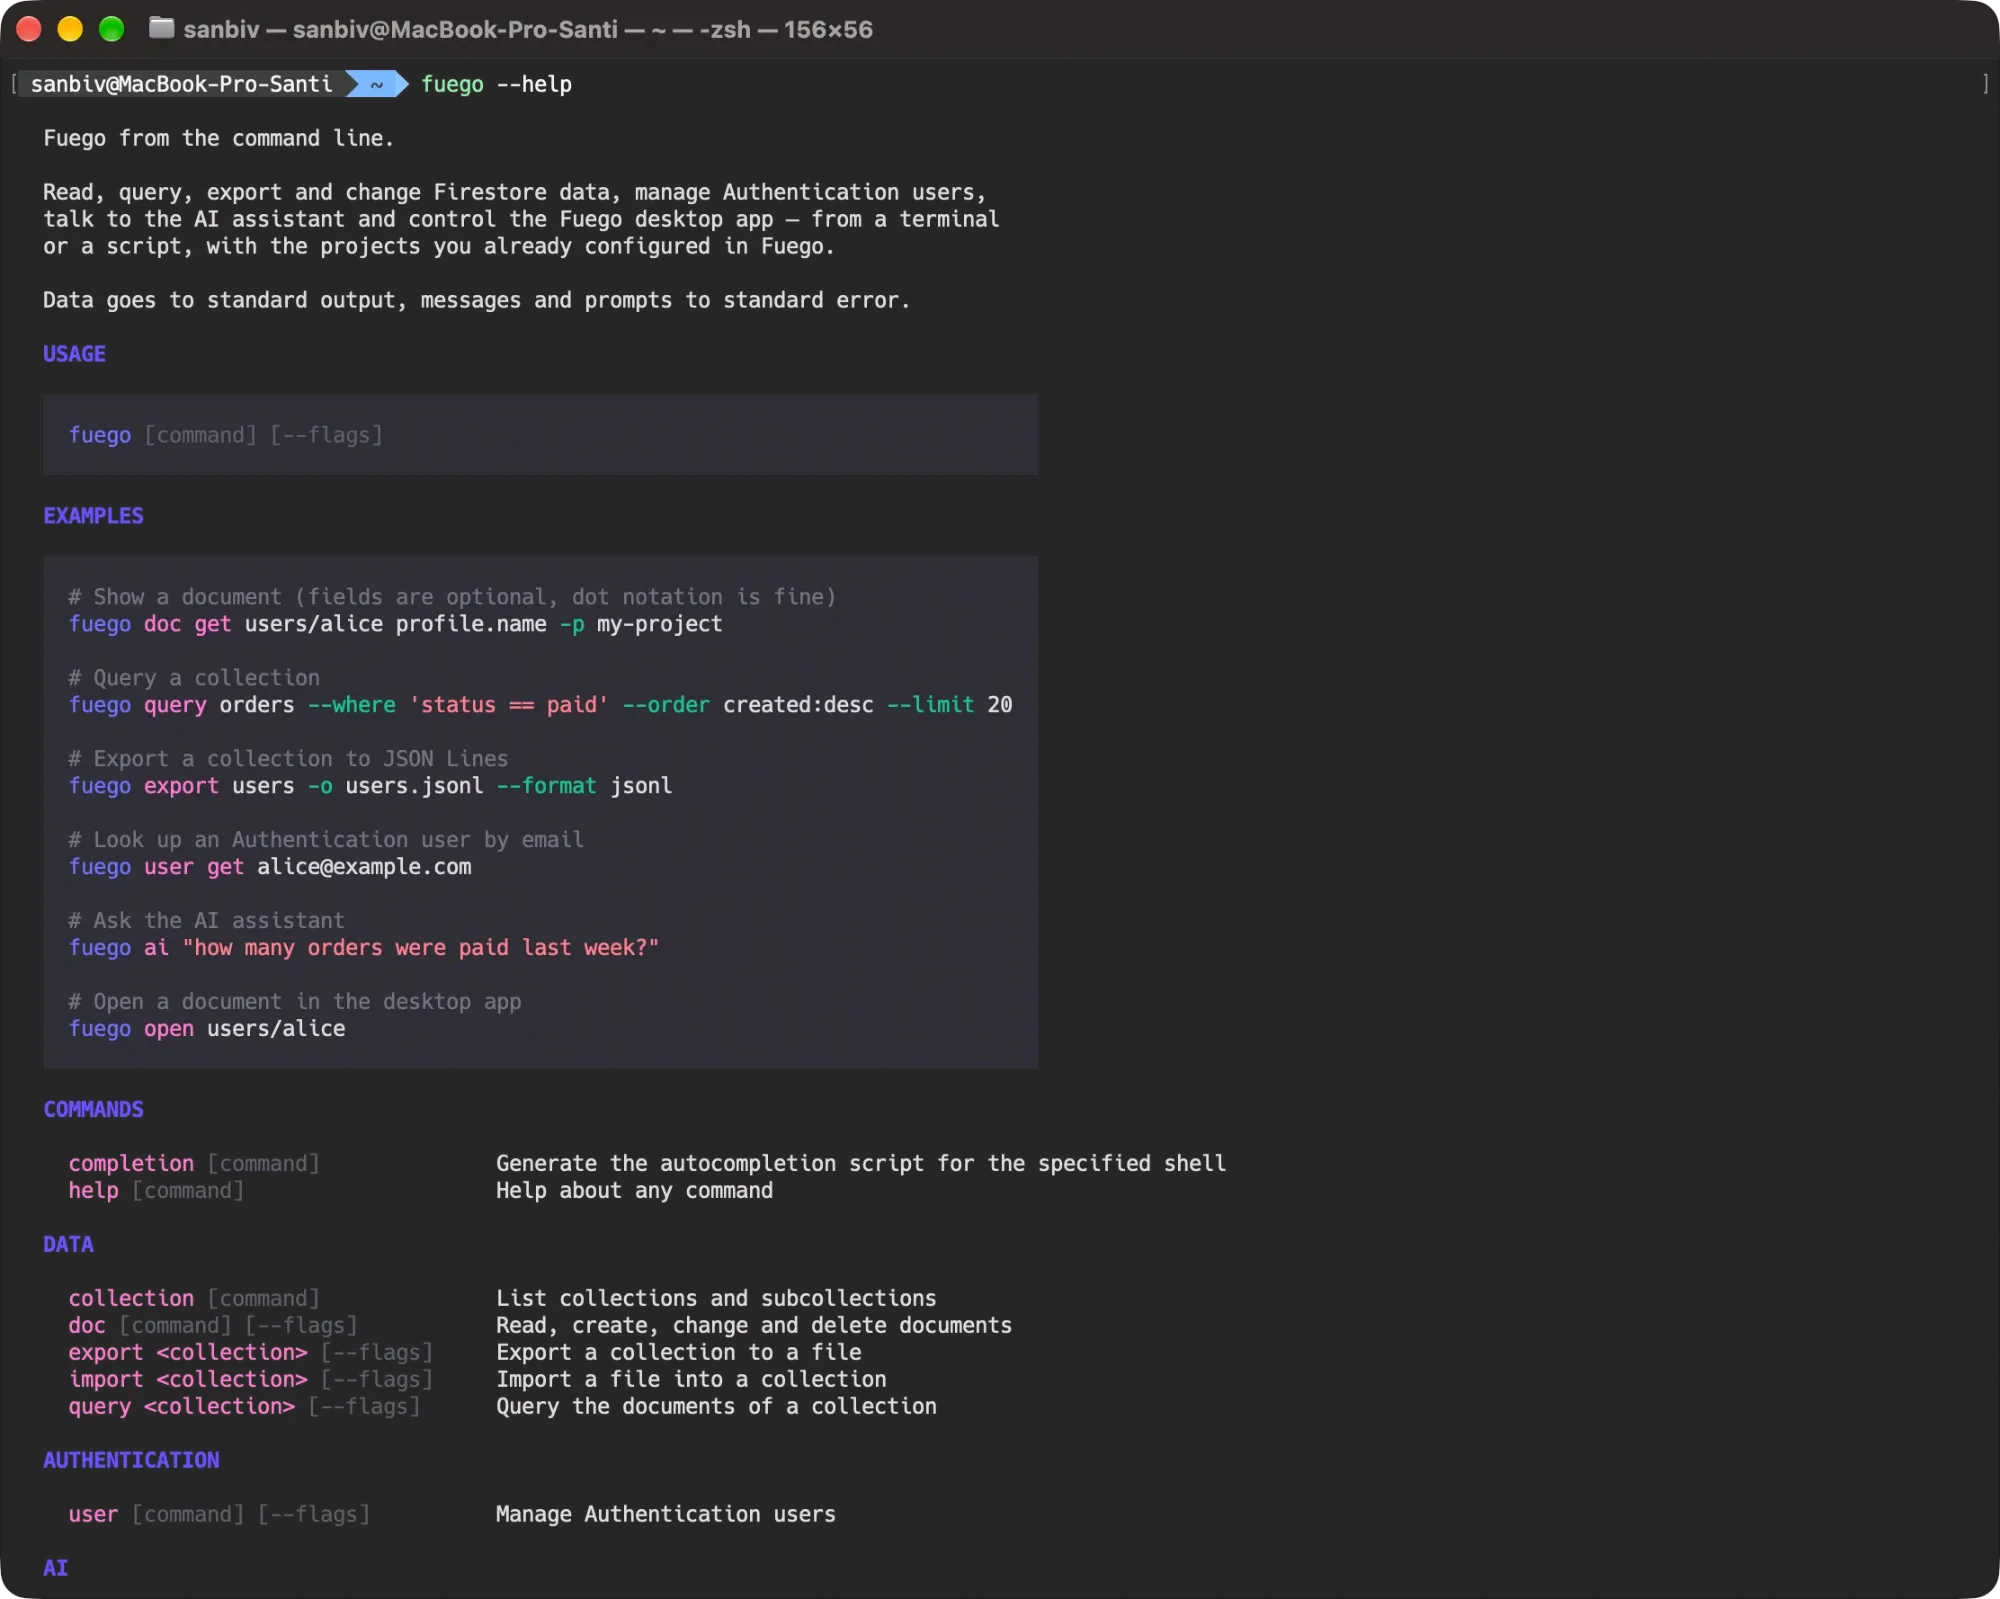Click the line starting 'Read, query, export and change'

click(515, 192)
